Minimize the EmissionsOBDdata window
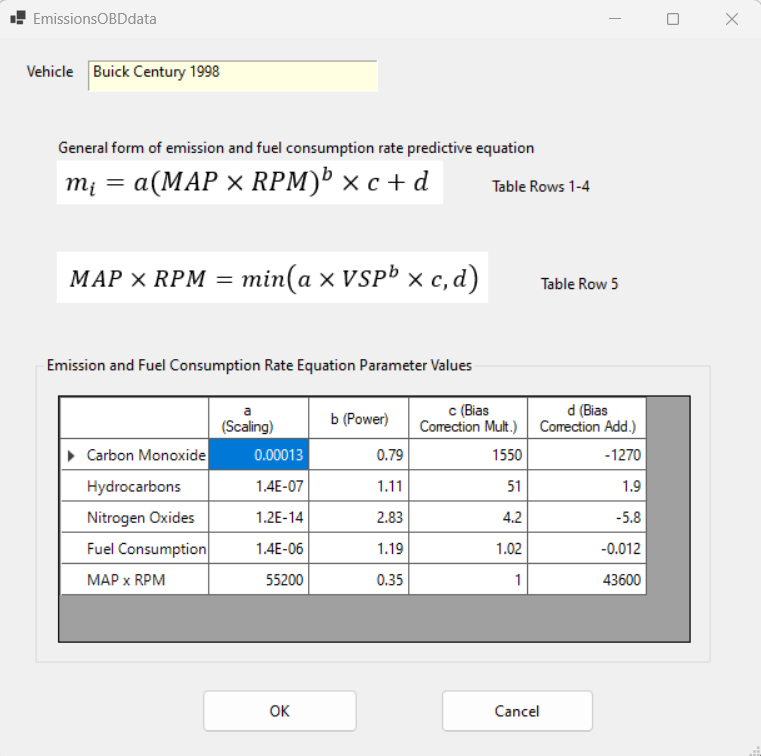The width and height of the screenshot is (761, 756). 615,19
